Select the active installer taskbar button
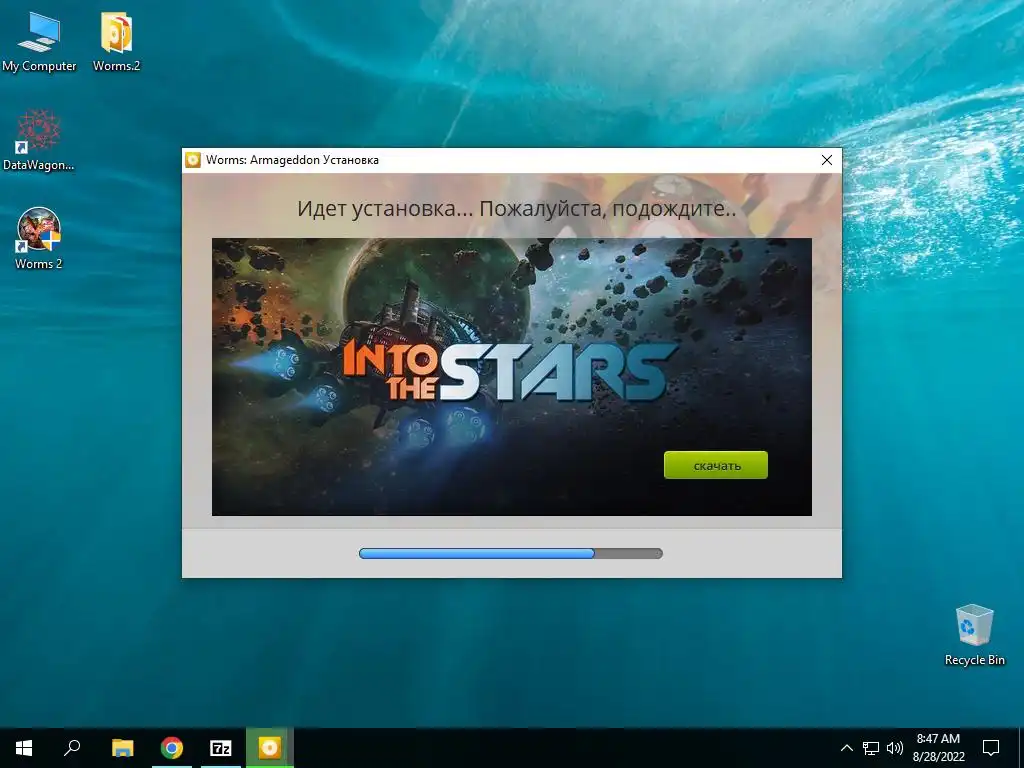 point(270,748)
